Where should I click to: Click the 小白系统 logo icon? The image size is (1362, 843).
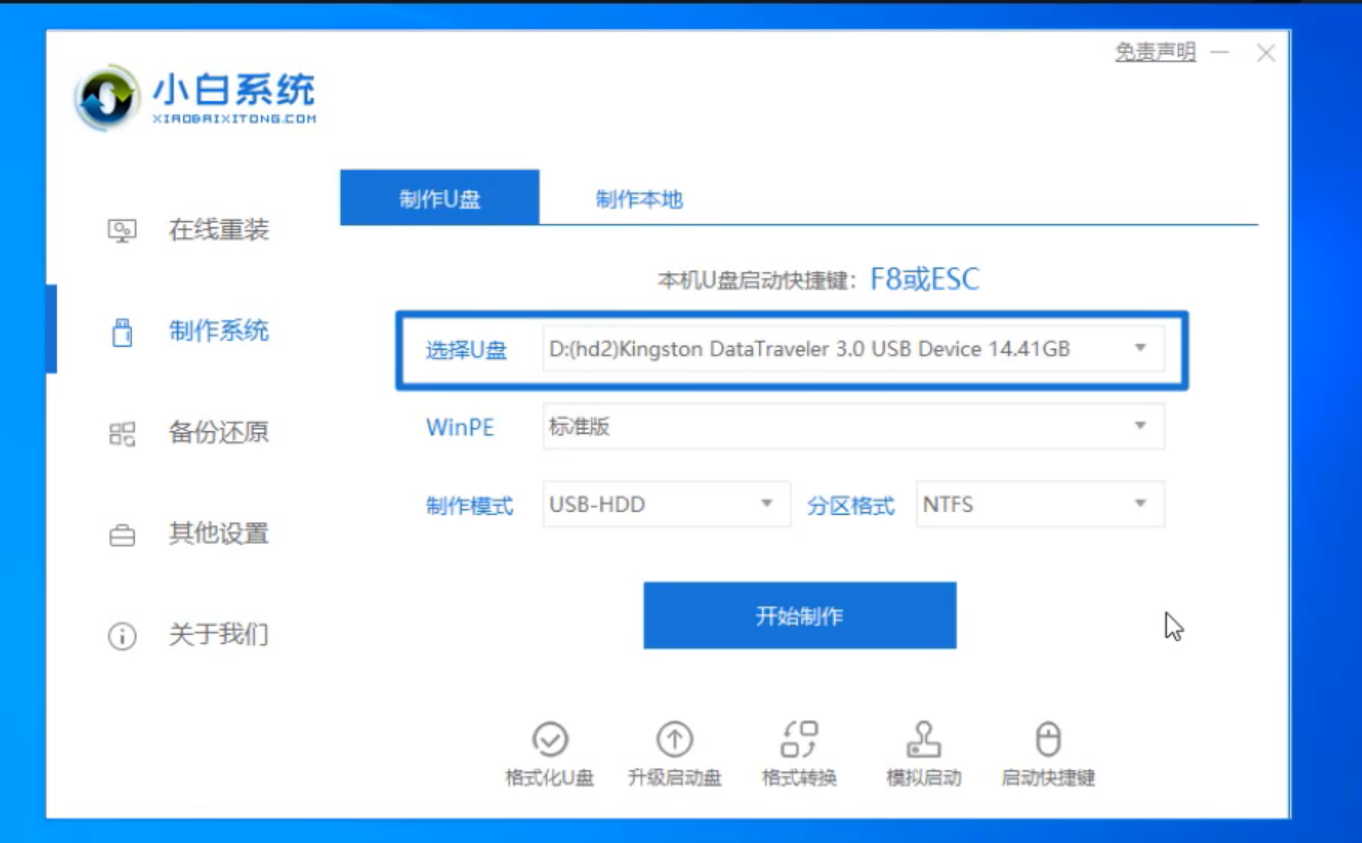pos(107,97)
